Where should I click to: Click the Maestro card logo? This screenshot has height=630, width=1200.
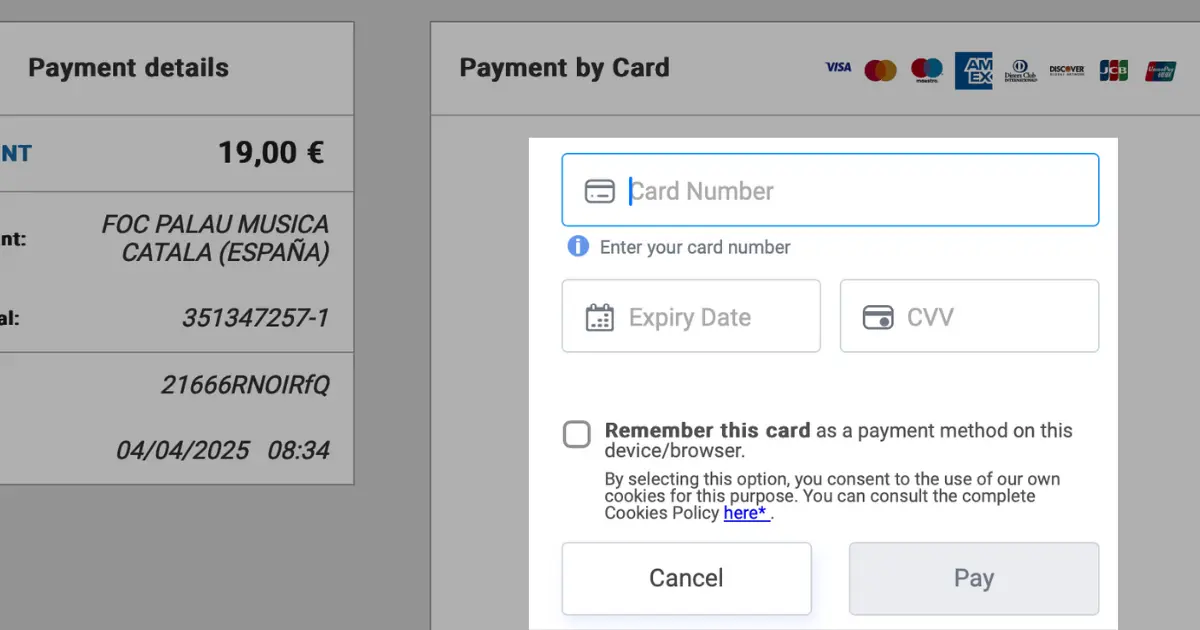tap(927, 70)
